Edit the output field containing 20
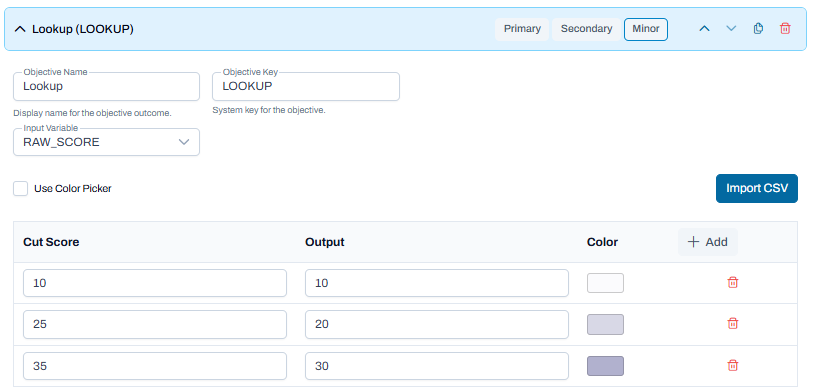 pyautogui.click(x=437, y=324)
